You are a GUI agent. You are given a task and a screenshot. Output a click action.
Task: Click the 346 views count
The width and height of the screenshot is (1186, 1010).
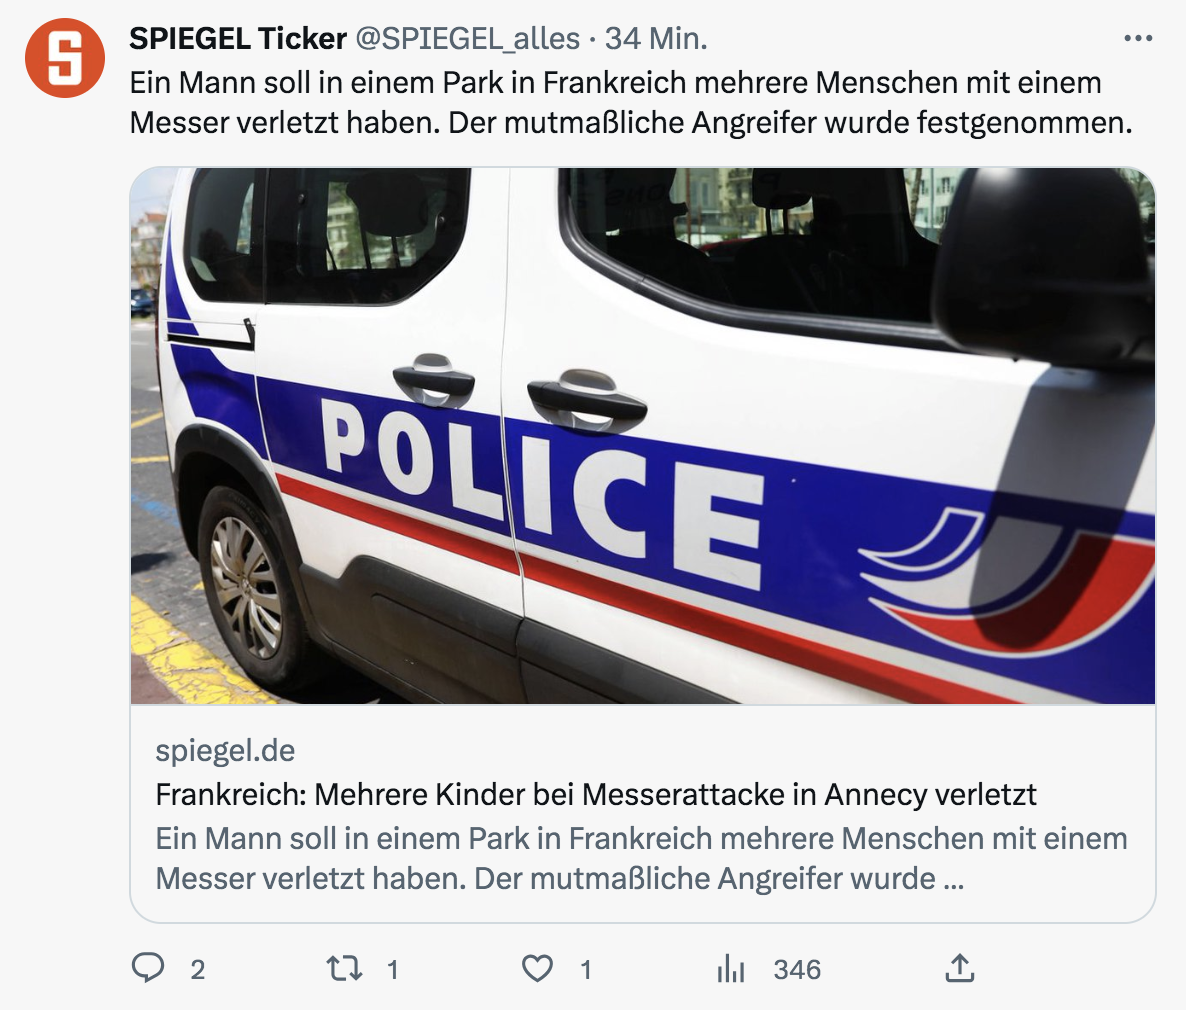click(797, 970)
